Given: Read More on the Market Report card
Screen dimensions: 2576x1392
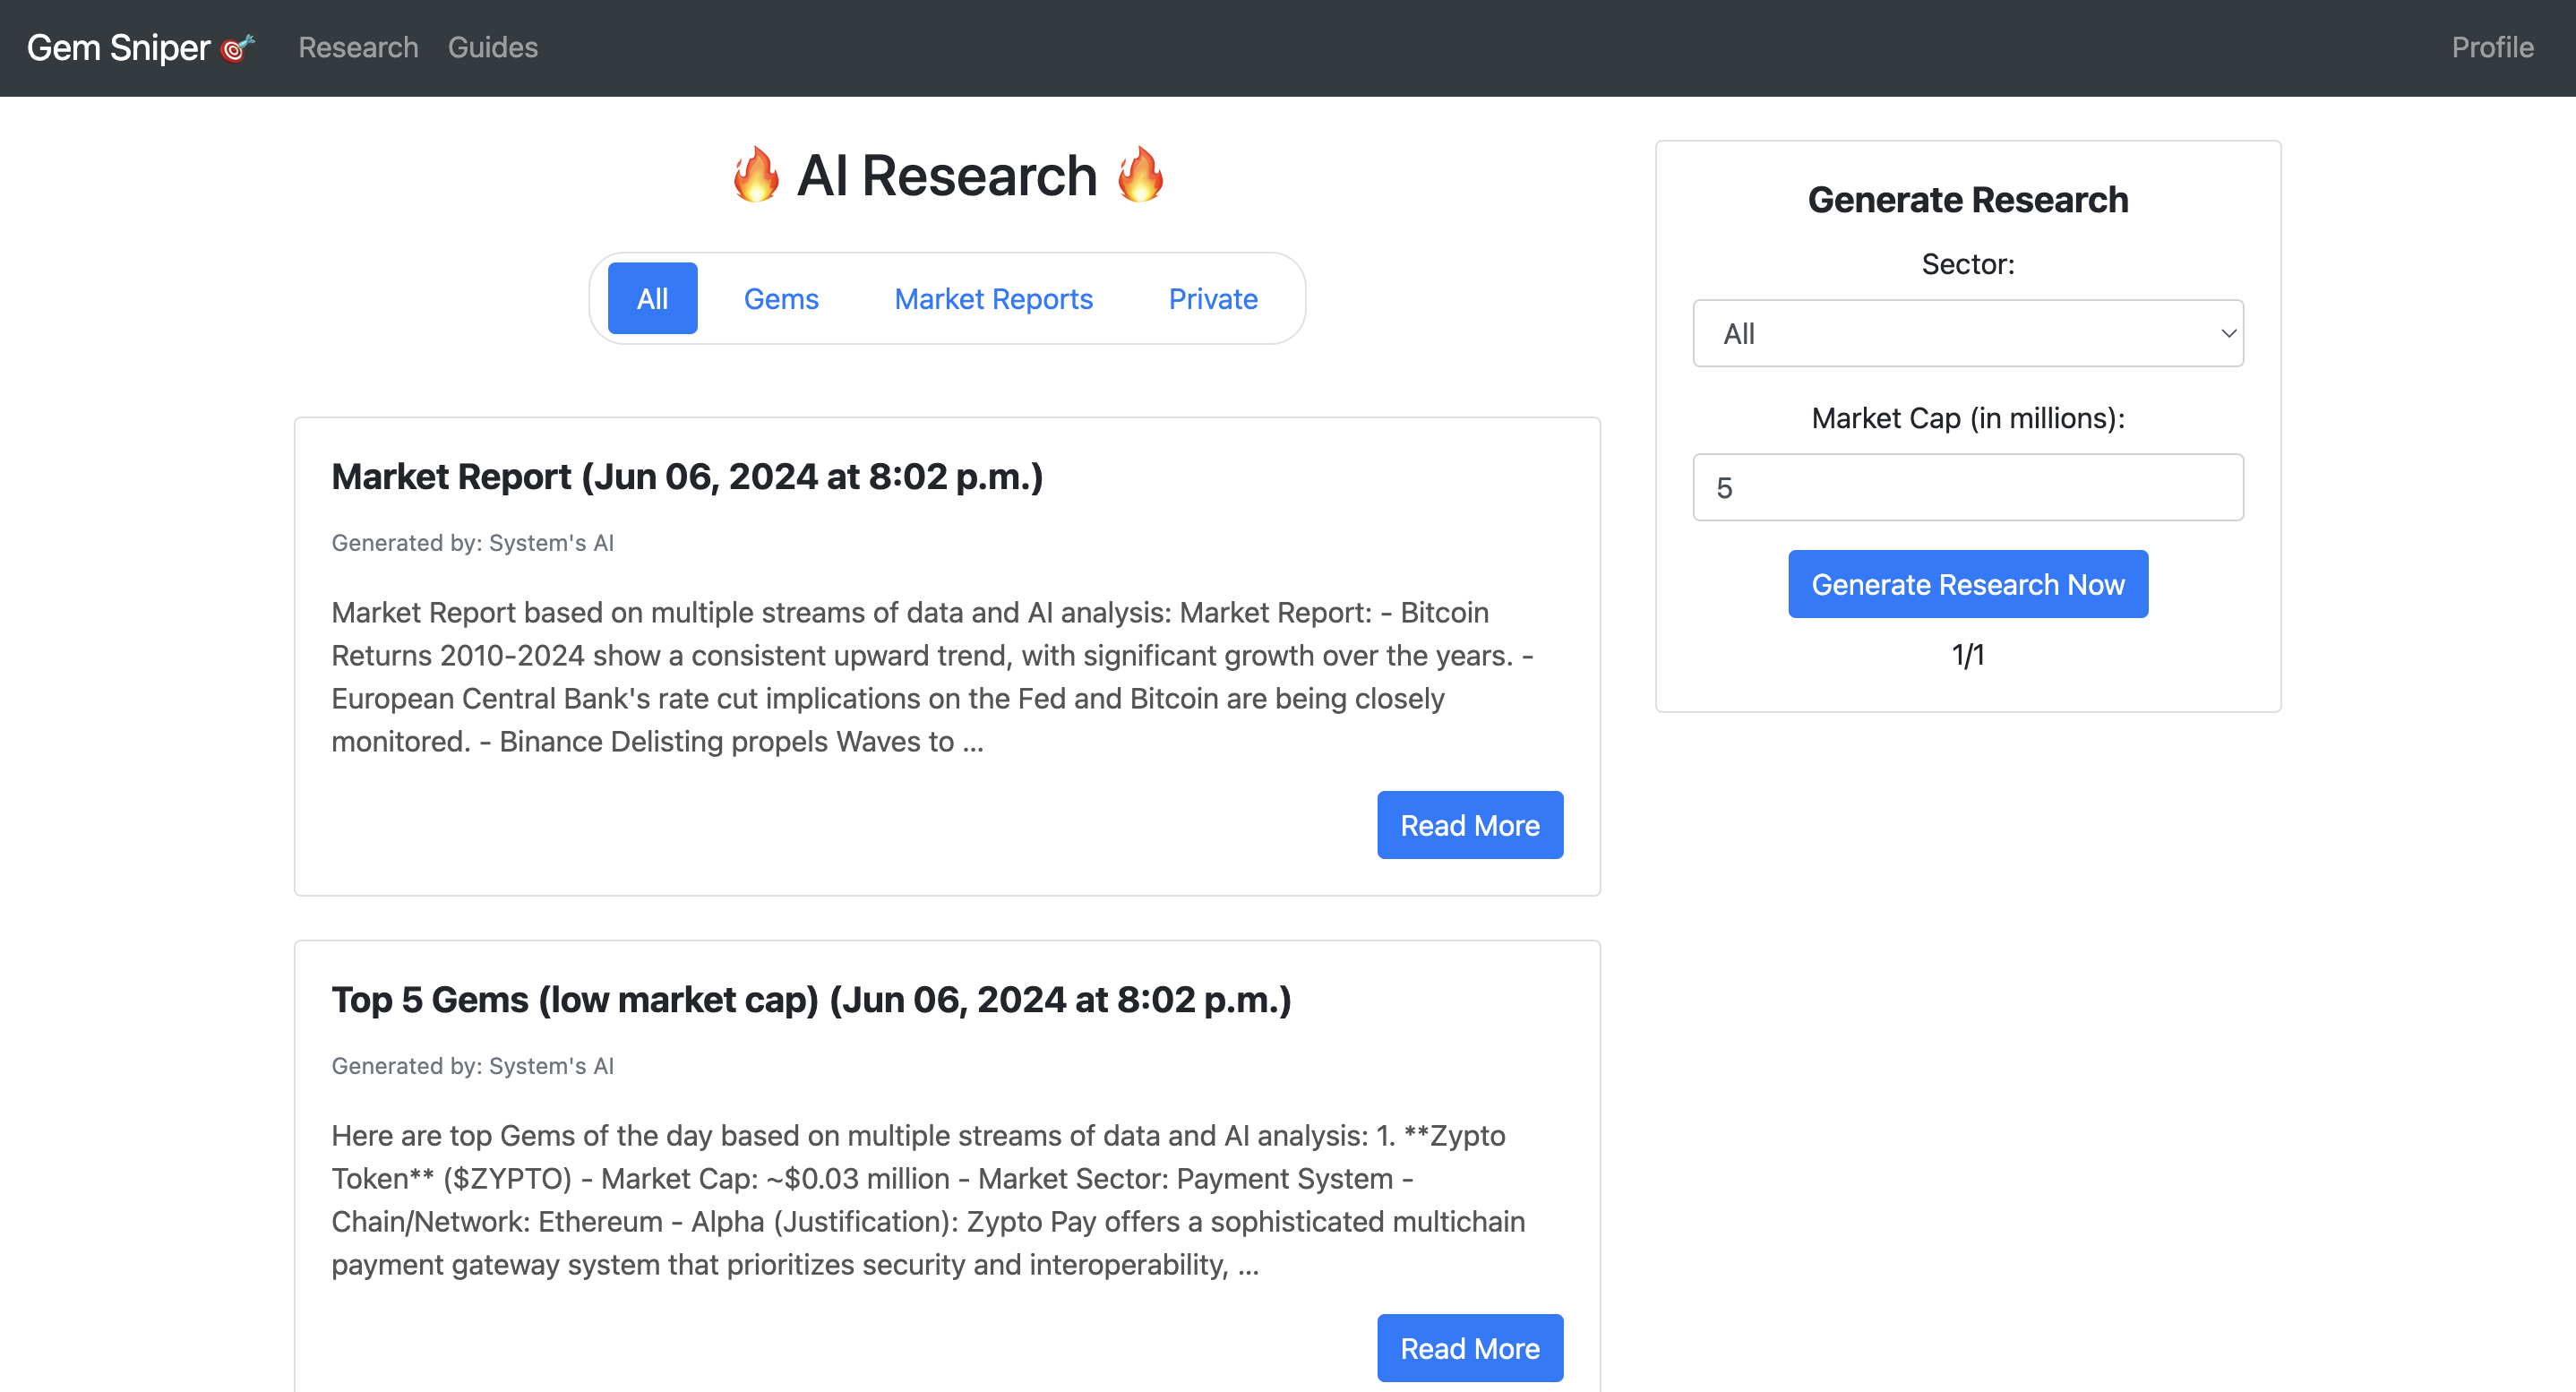Looking at the screenshot, I should (1469, 825).
